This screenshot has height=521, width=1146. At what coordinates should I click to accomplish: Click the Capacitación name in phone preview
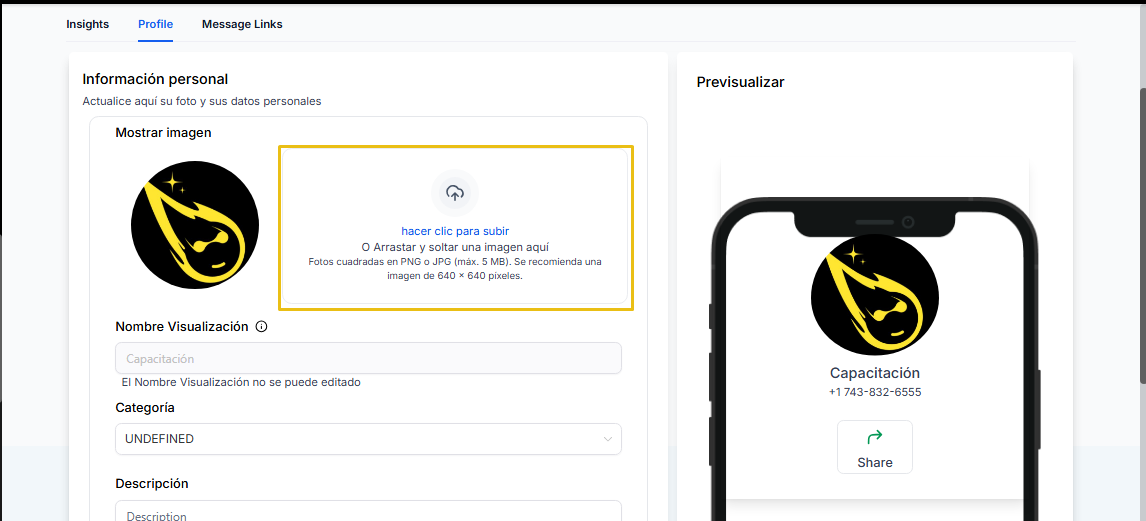pos(875,373)
